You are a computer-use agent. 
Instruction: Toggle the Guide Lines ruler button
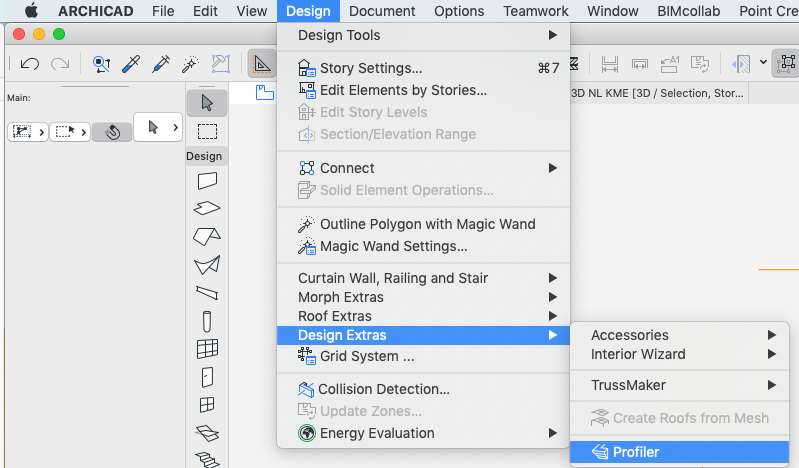(x=262, y=64)
